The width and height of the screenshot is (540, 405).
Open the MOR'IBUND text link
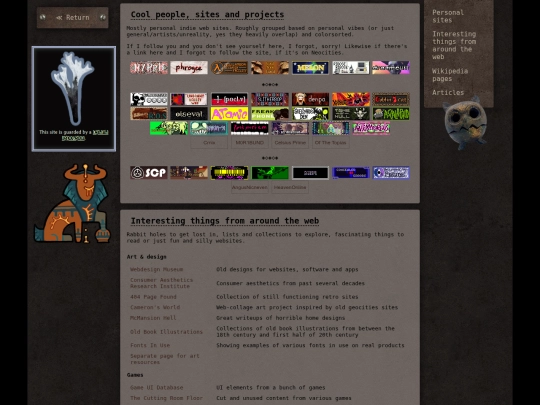point(250,143)
